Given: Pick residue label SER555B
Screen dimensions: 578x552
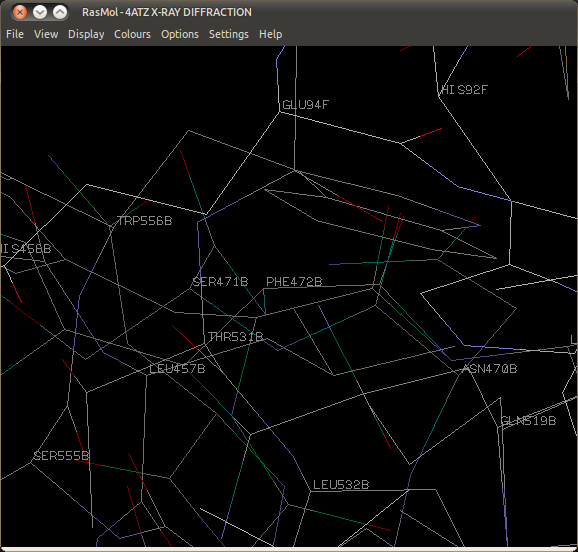Looking at the screenshot, I should [x=61, y=456].
